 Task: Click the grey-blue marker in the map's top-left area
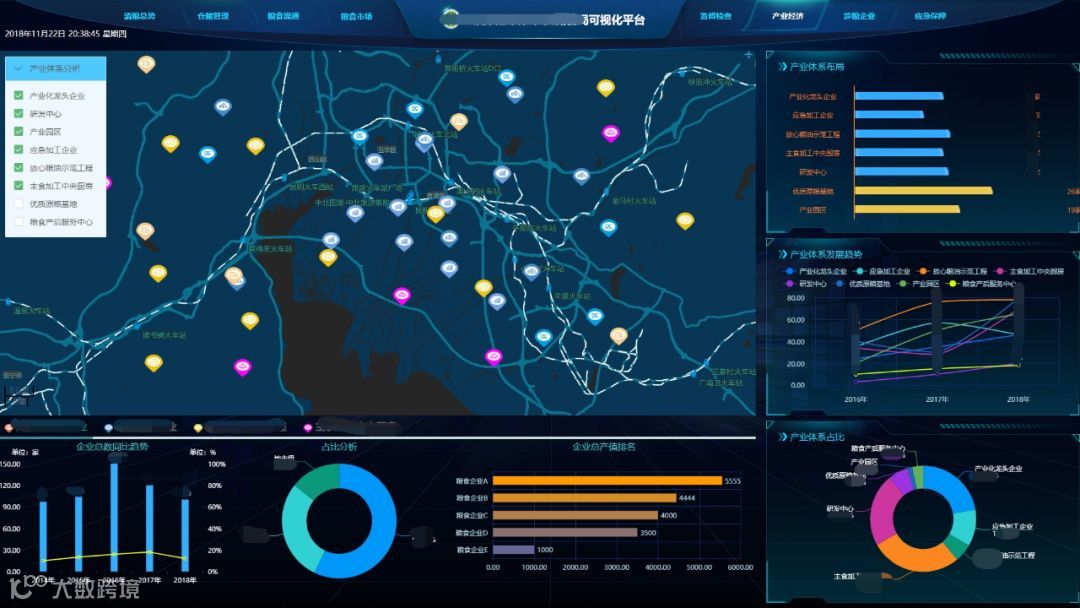coord(222,107)
